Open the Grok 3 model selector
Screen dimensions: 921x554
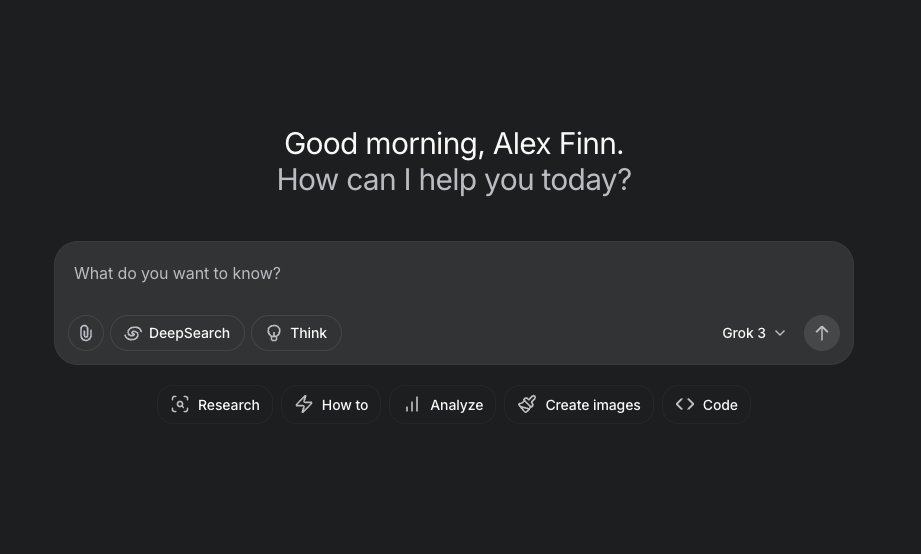point(754,333)
